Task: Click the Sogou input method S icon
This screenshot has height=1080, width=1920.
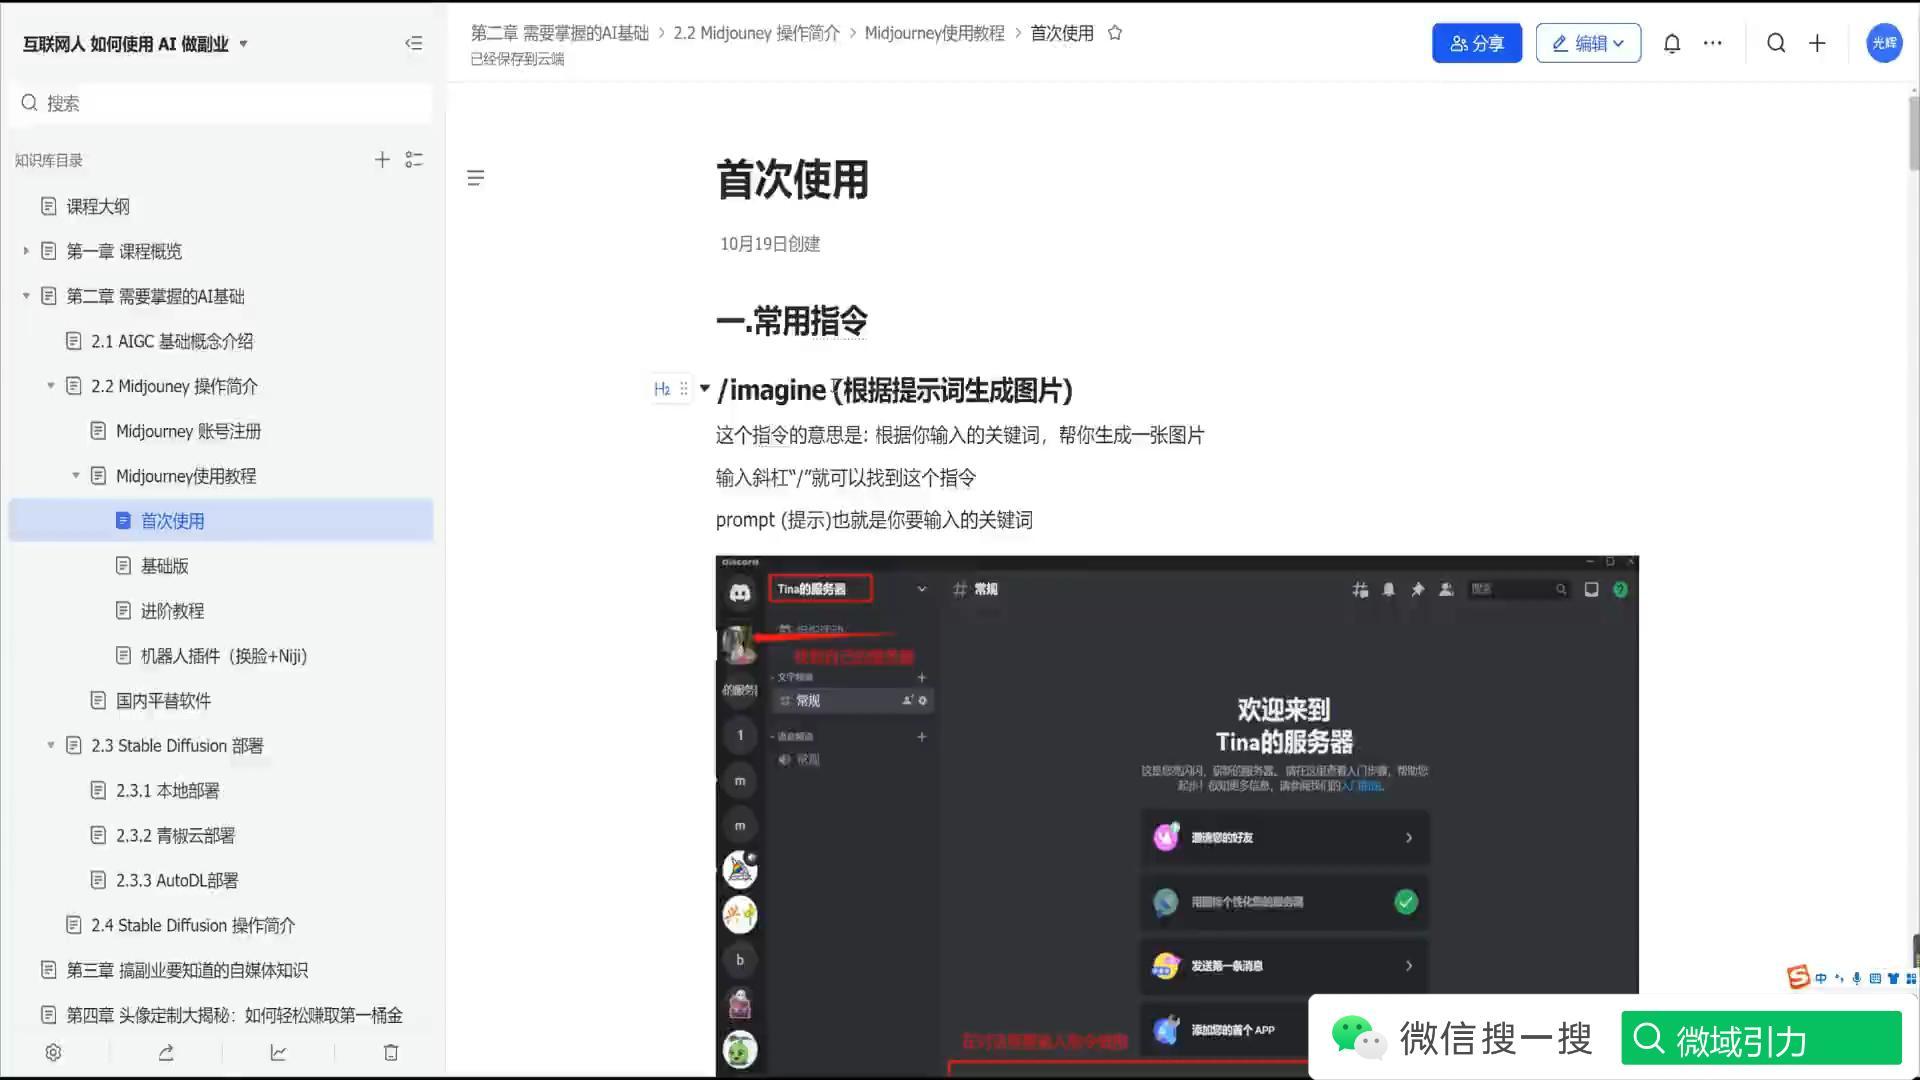Action: [1798, 977]
